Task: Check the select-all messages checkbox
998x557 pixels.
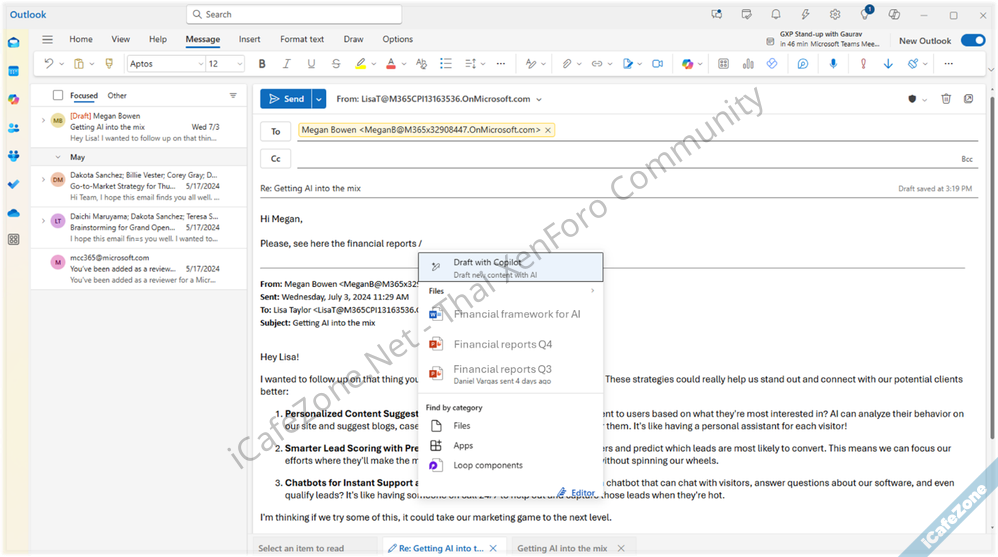Action: tap(57, 96)
